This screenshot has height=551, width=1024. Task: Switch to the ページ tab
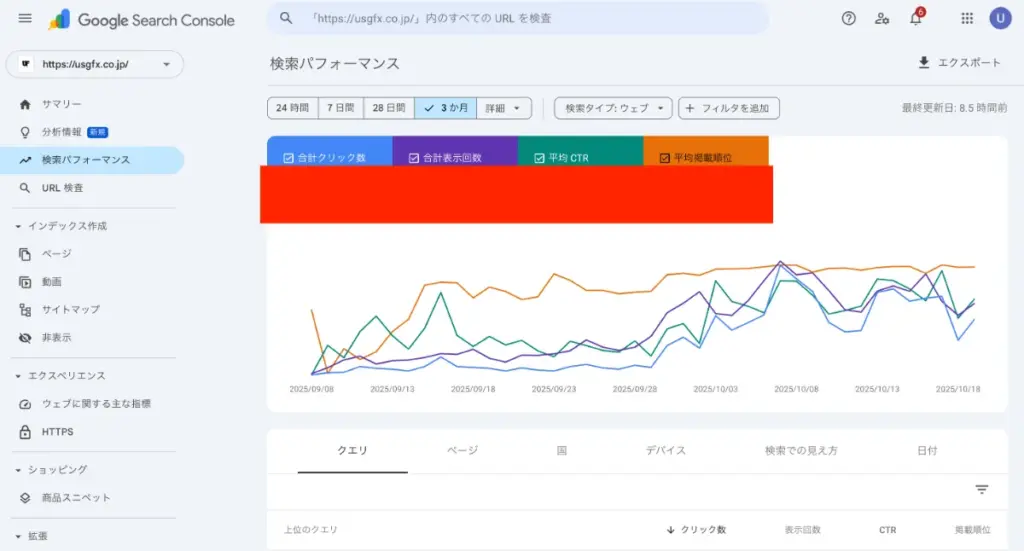(462, 451)
